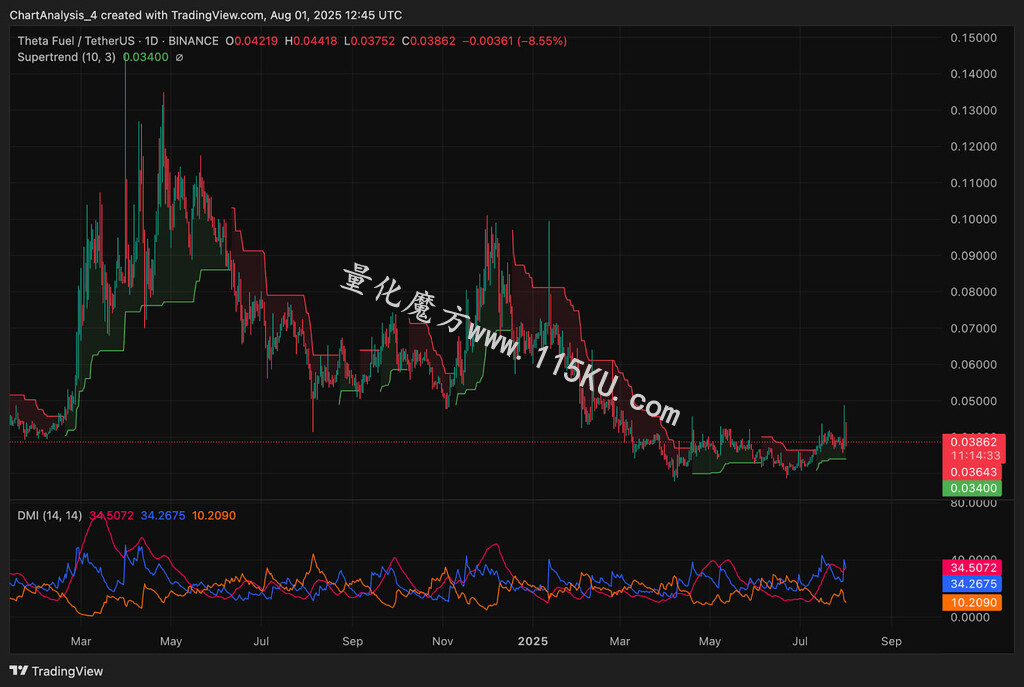
Task: Click the 2025 label on time axis
Action: pyautogui.click(x=532, y=641)
